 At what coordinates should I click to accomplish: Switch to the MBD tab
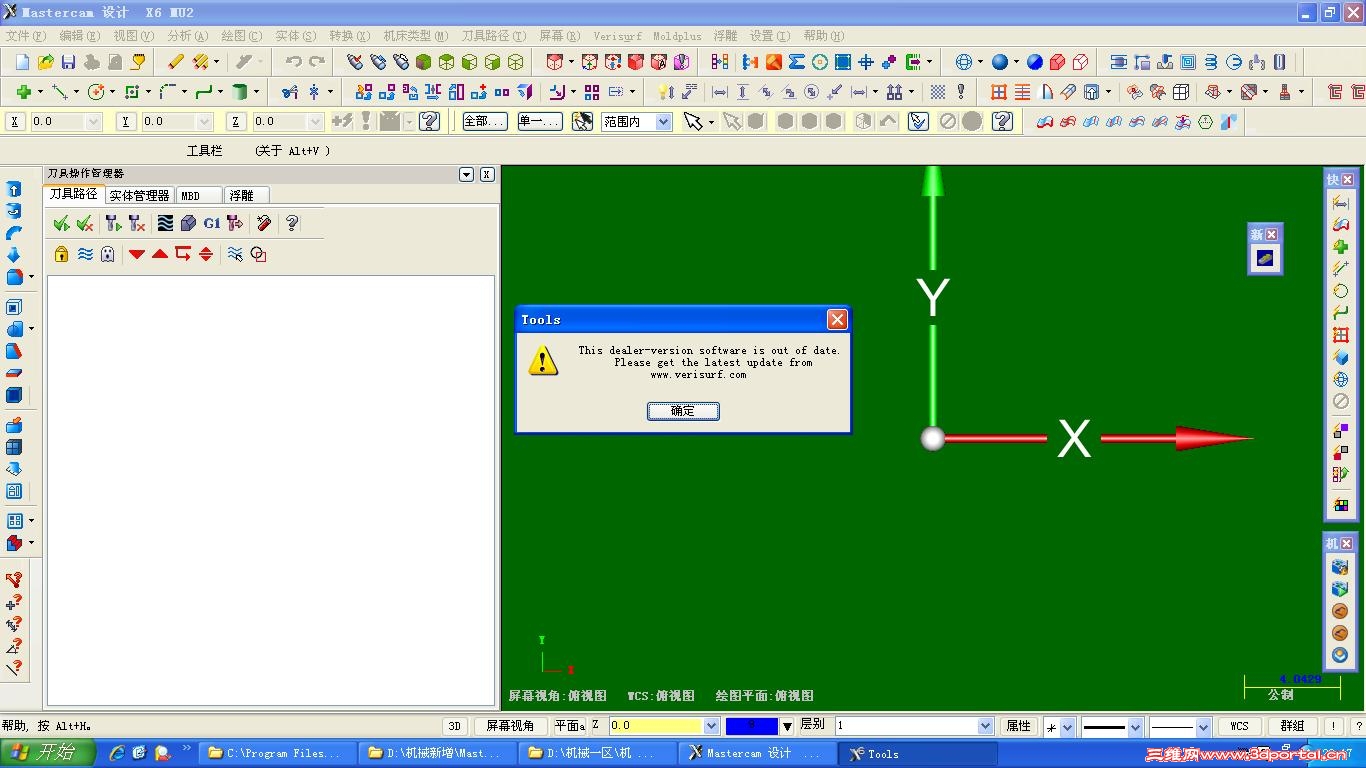[x=199, y=195]
